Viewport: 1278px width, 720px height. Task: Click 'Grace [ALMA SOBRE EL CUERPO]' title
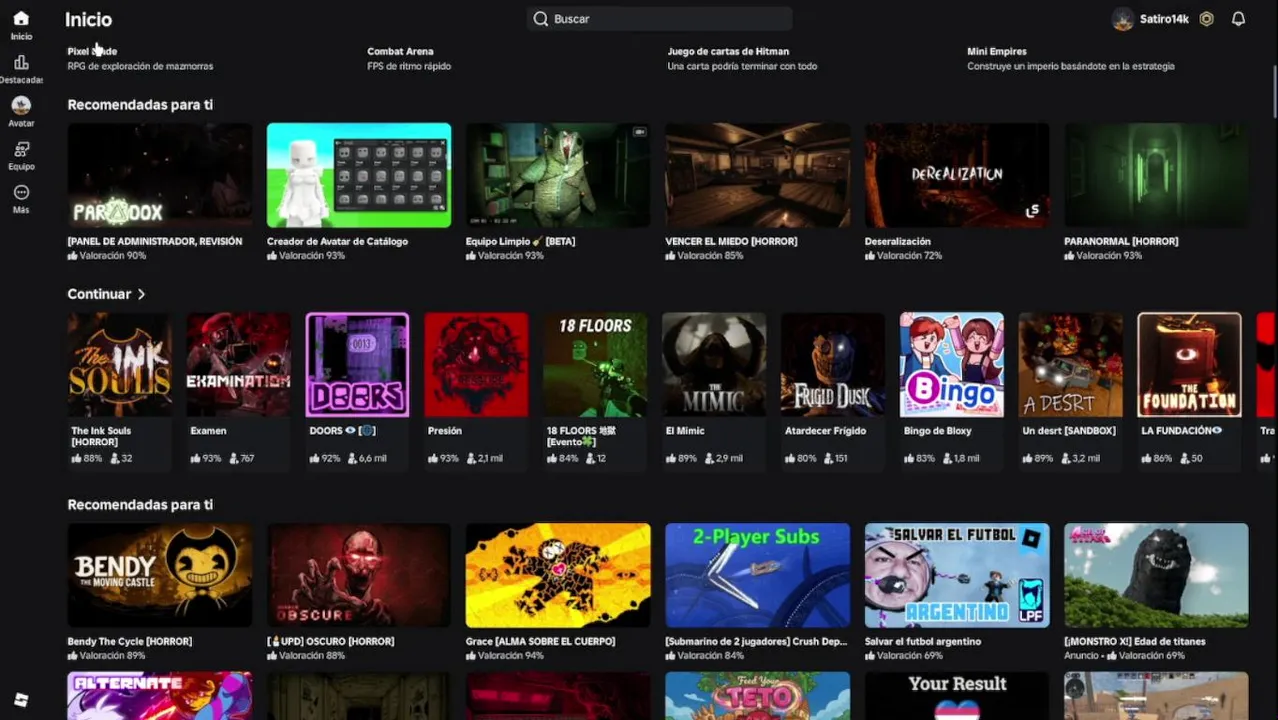point(540,641)
